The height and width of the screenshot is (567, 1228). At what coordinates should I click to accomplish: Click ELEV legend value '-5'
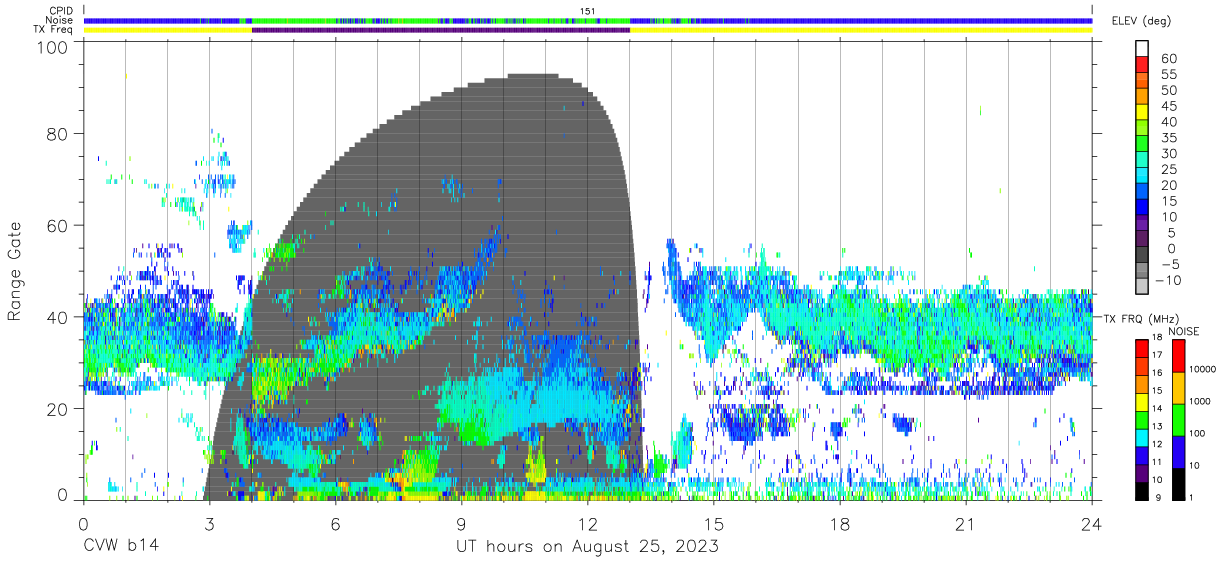pos(1169,264)
